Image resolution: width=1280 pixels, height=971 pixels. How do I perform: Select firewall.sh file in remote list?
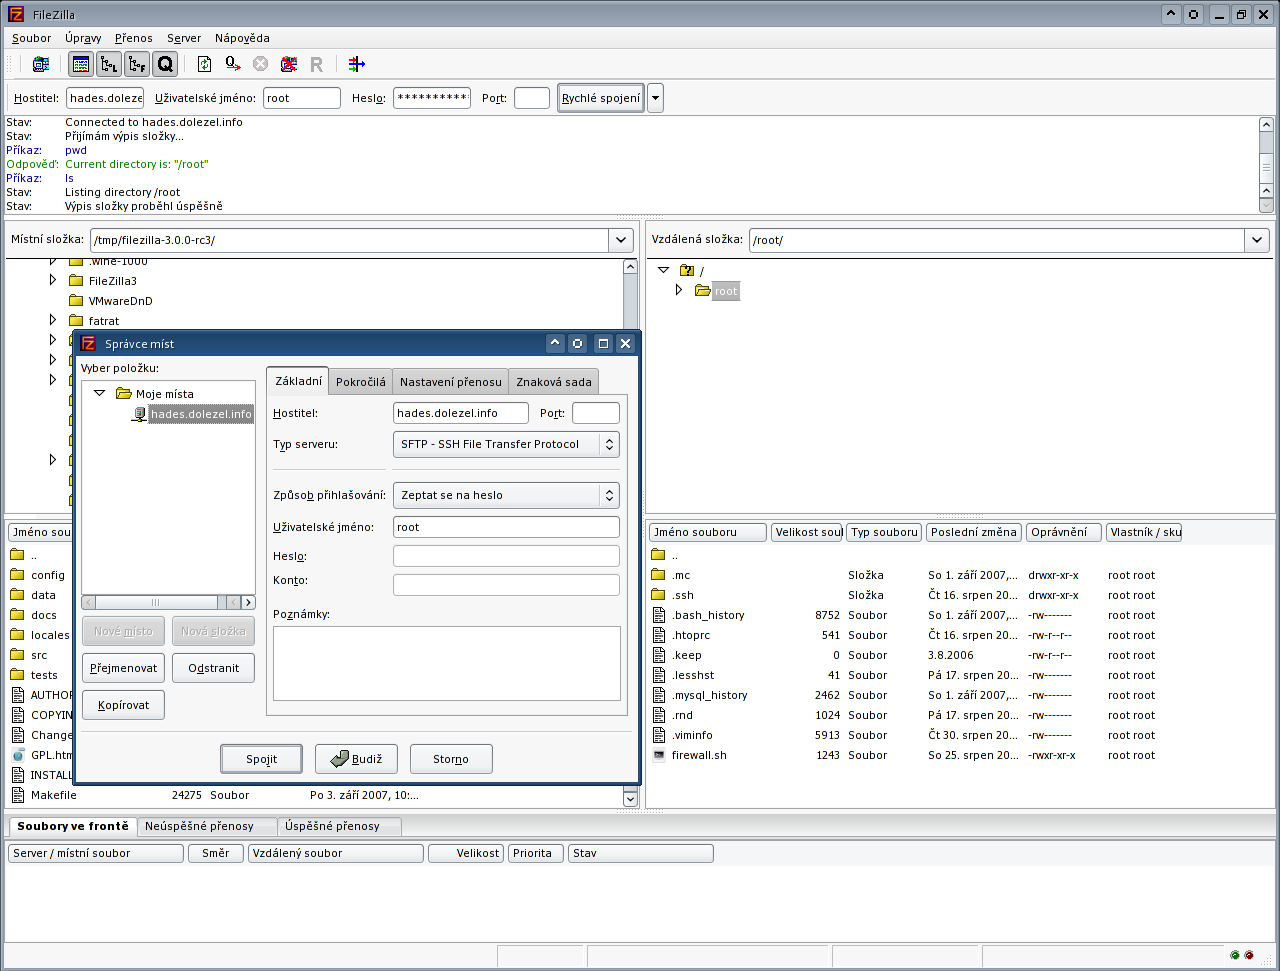click(x=699, y=755)
